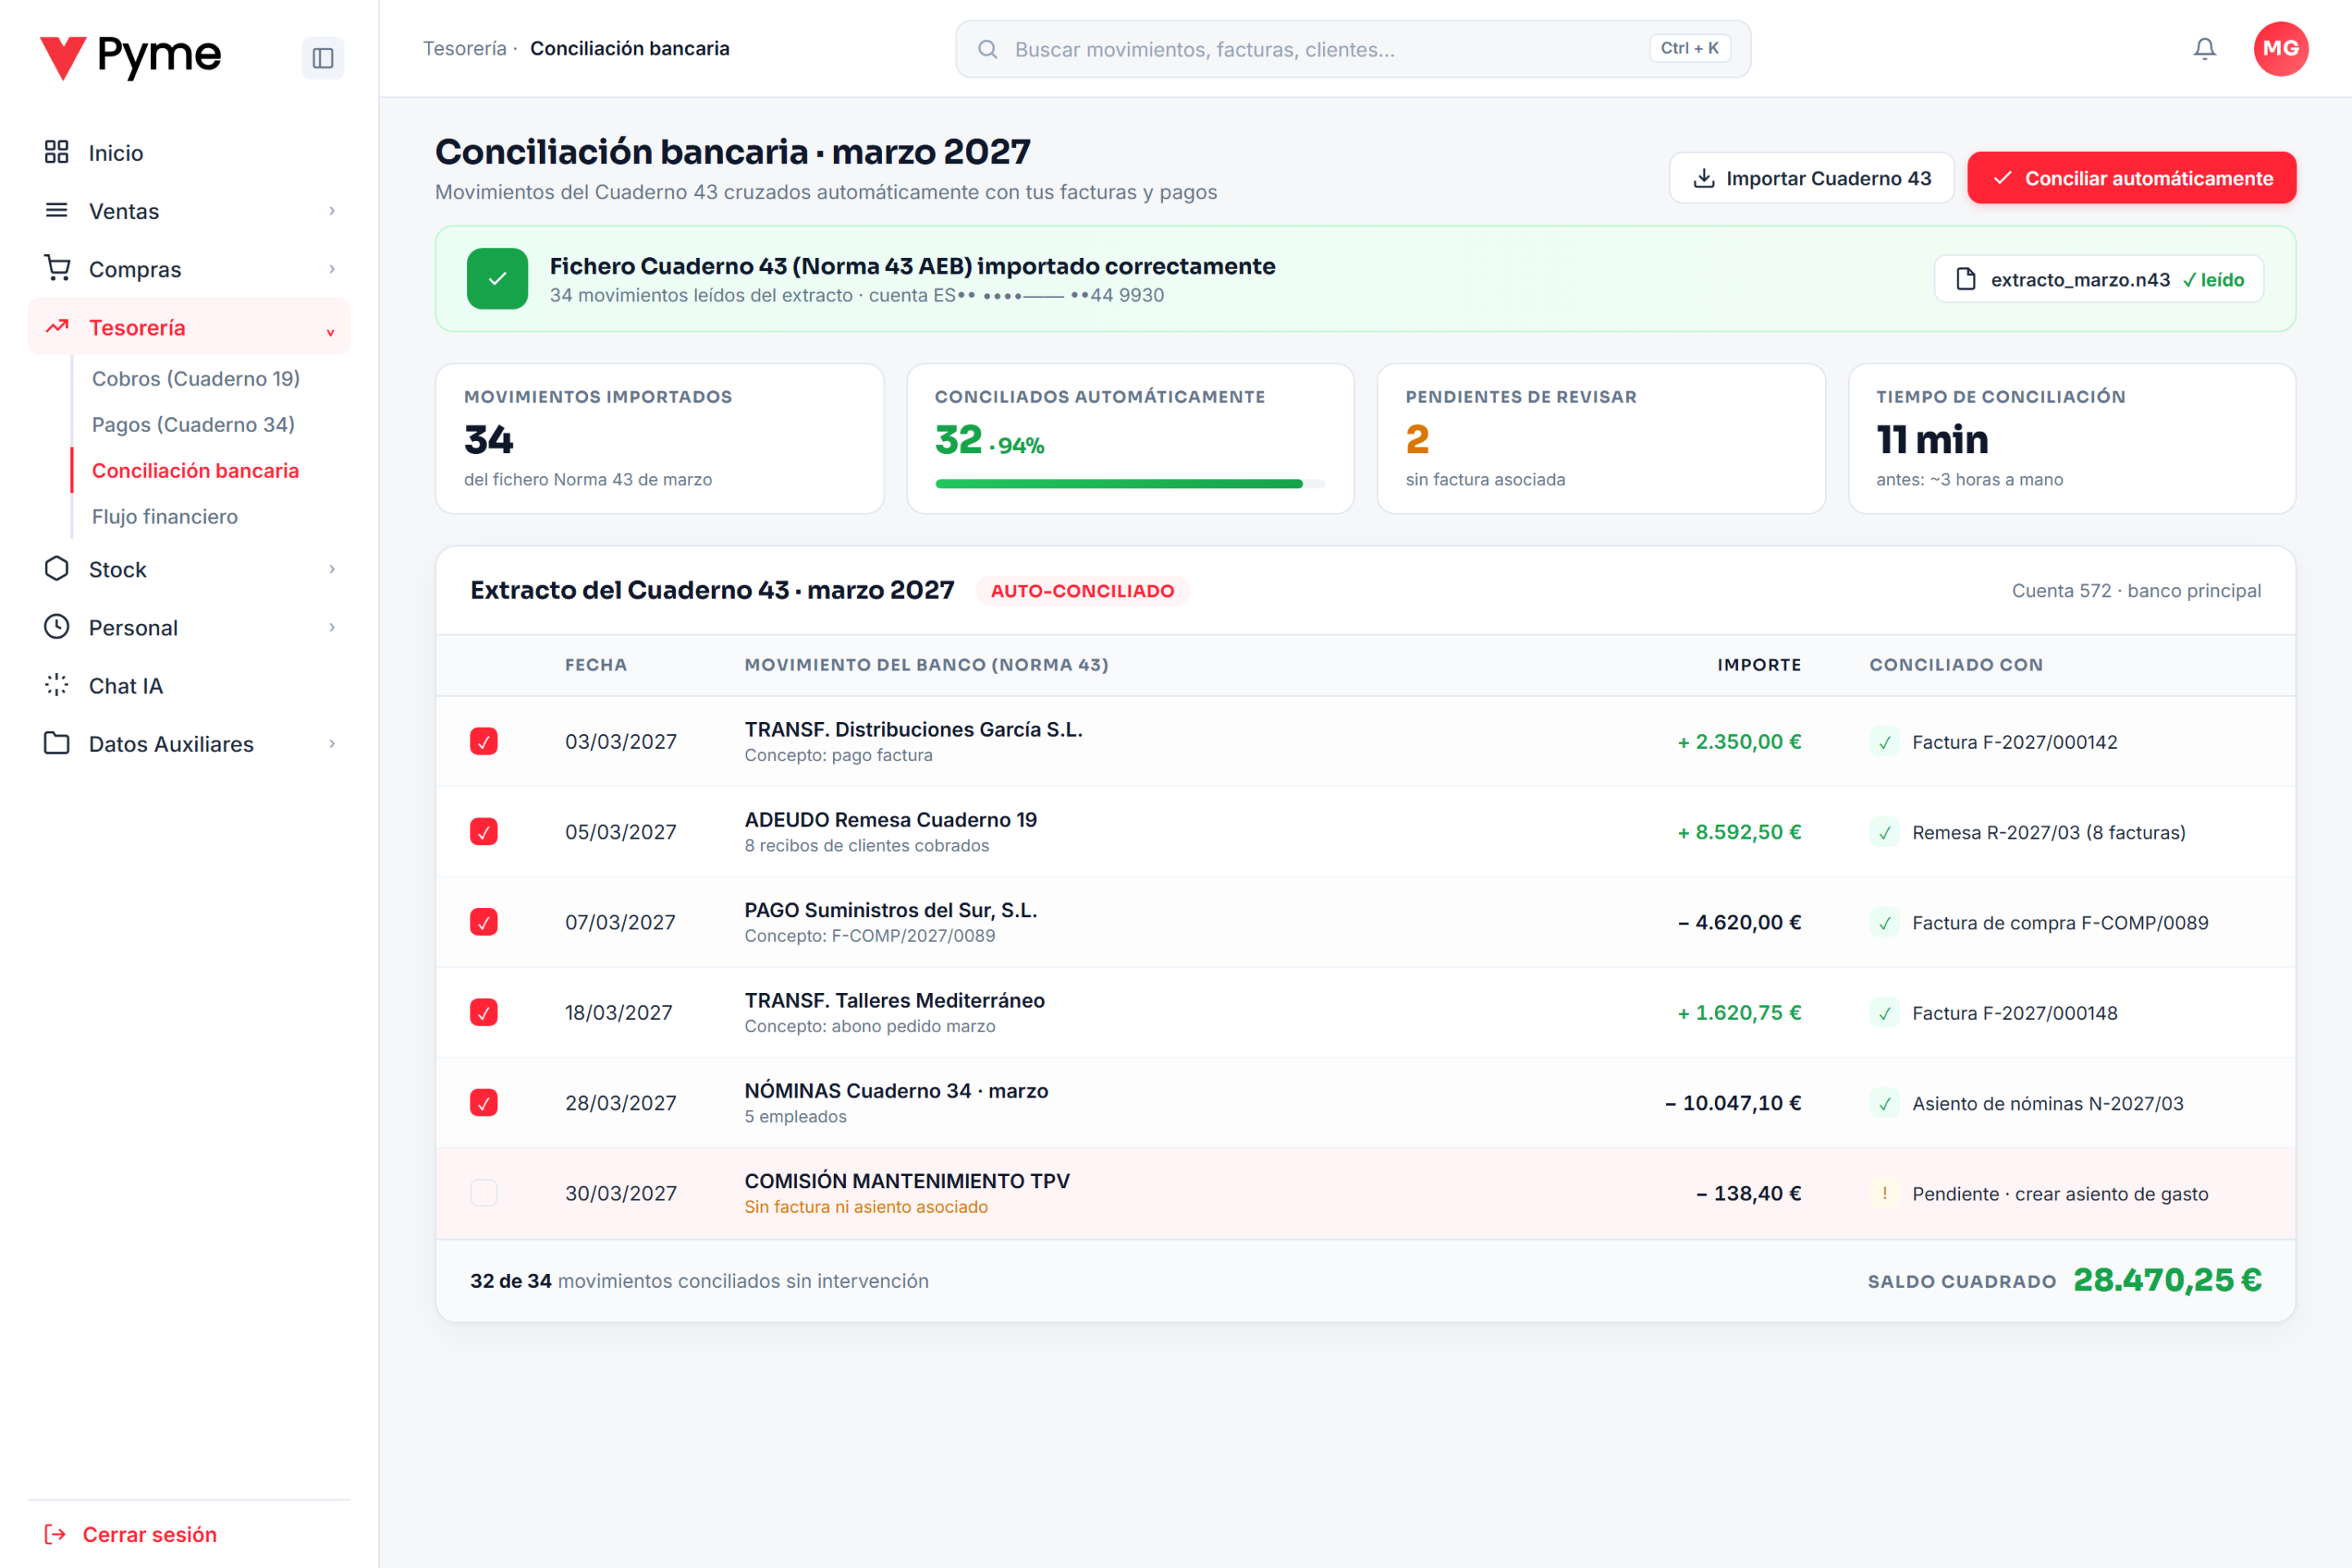This screenshot has height=1568, width=2352.
Task: Click the Datos Auxiliares folder icon
Action: coord(57,743)
